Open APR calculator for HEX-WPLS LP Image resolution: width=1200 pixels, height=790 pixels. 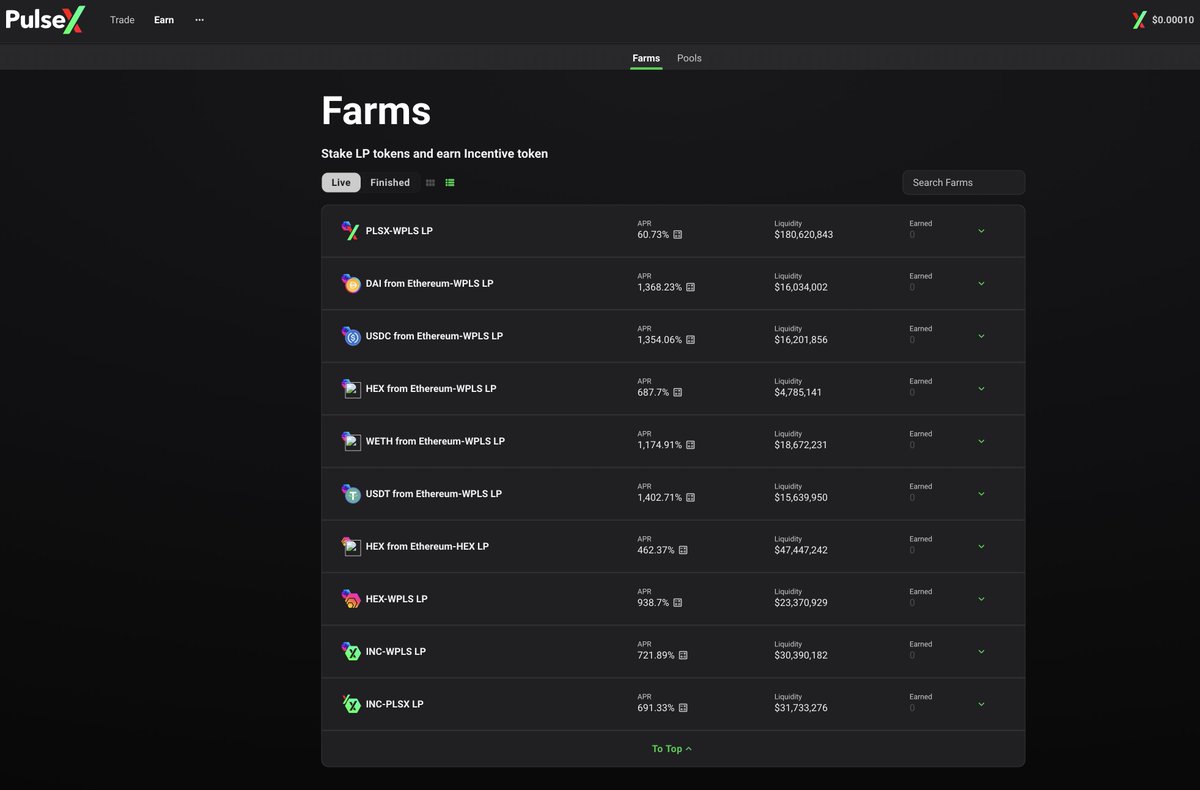pos(678,603)
